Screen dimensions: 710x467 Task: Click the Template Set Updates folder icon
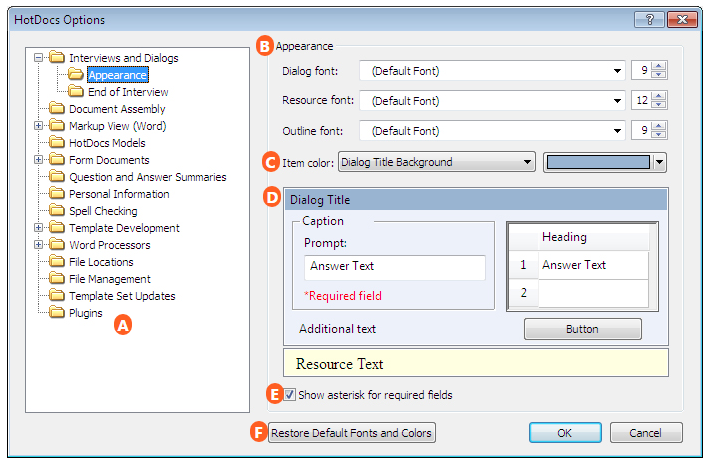57,295
